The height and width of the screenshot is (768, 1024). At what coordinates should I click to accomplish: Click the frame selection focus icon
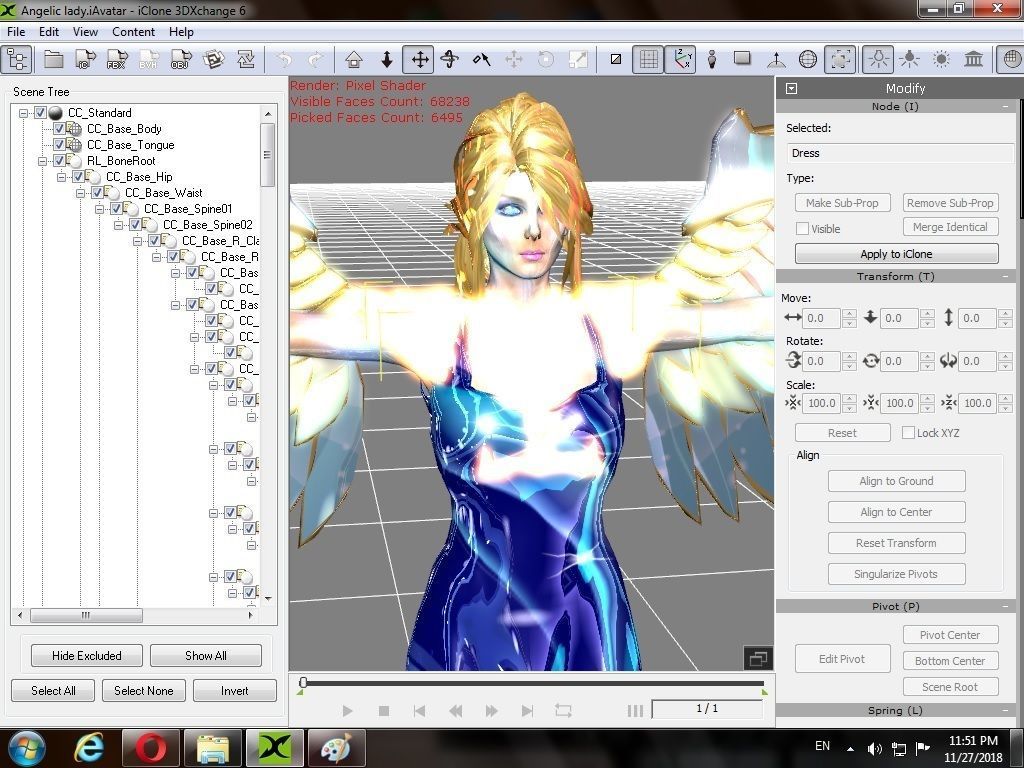pos(840,59)
